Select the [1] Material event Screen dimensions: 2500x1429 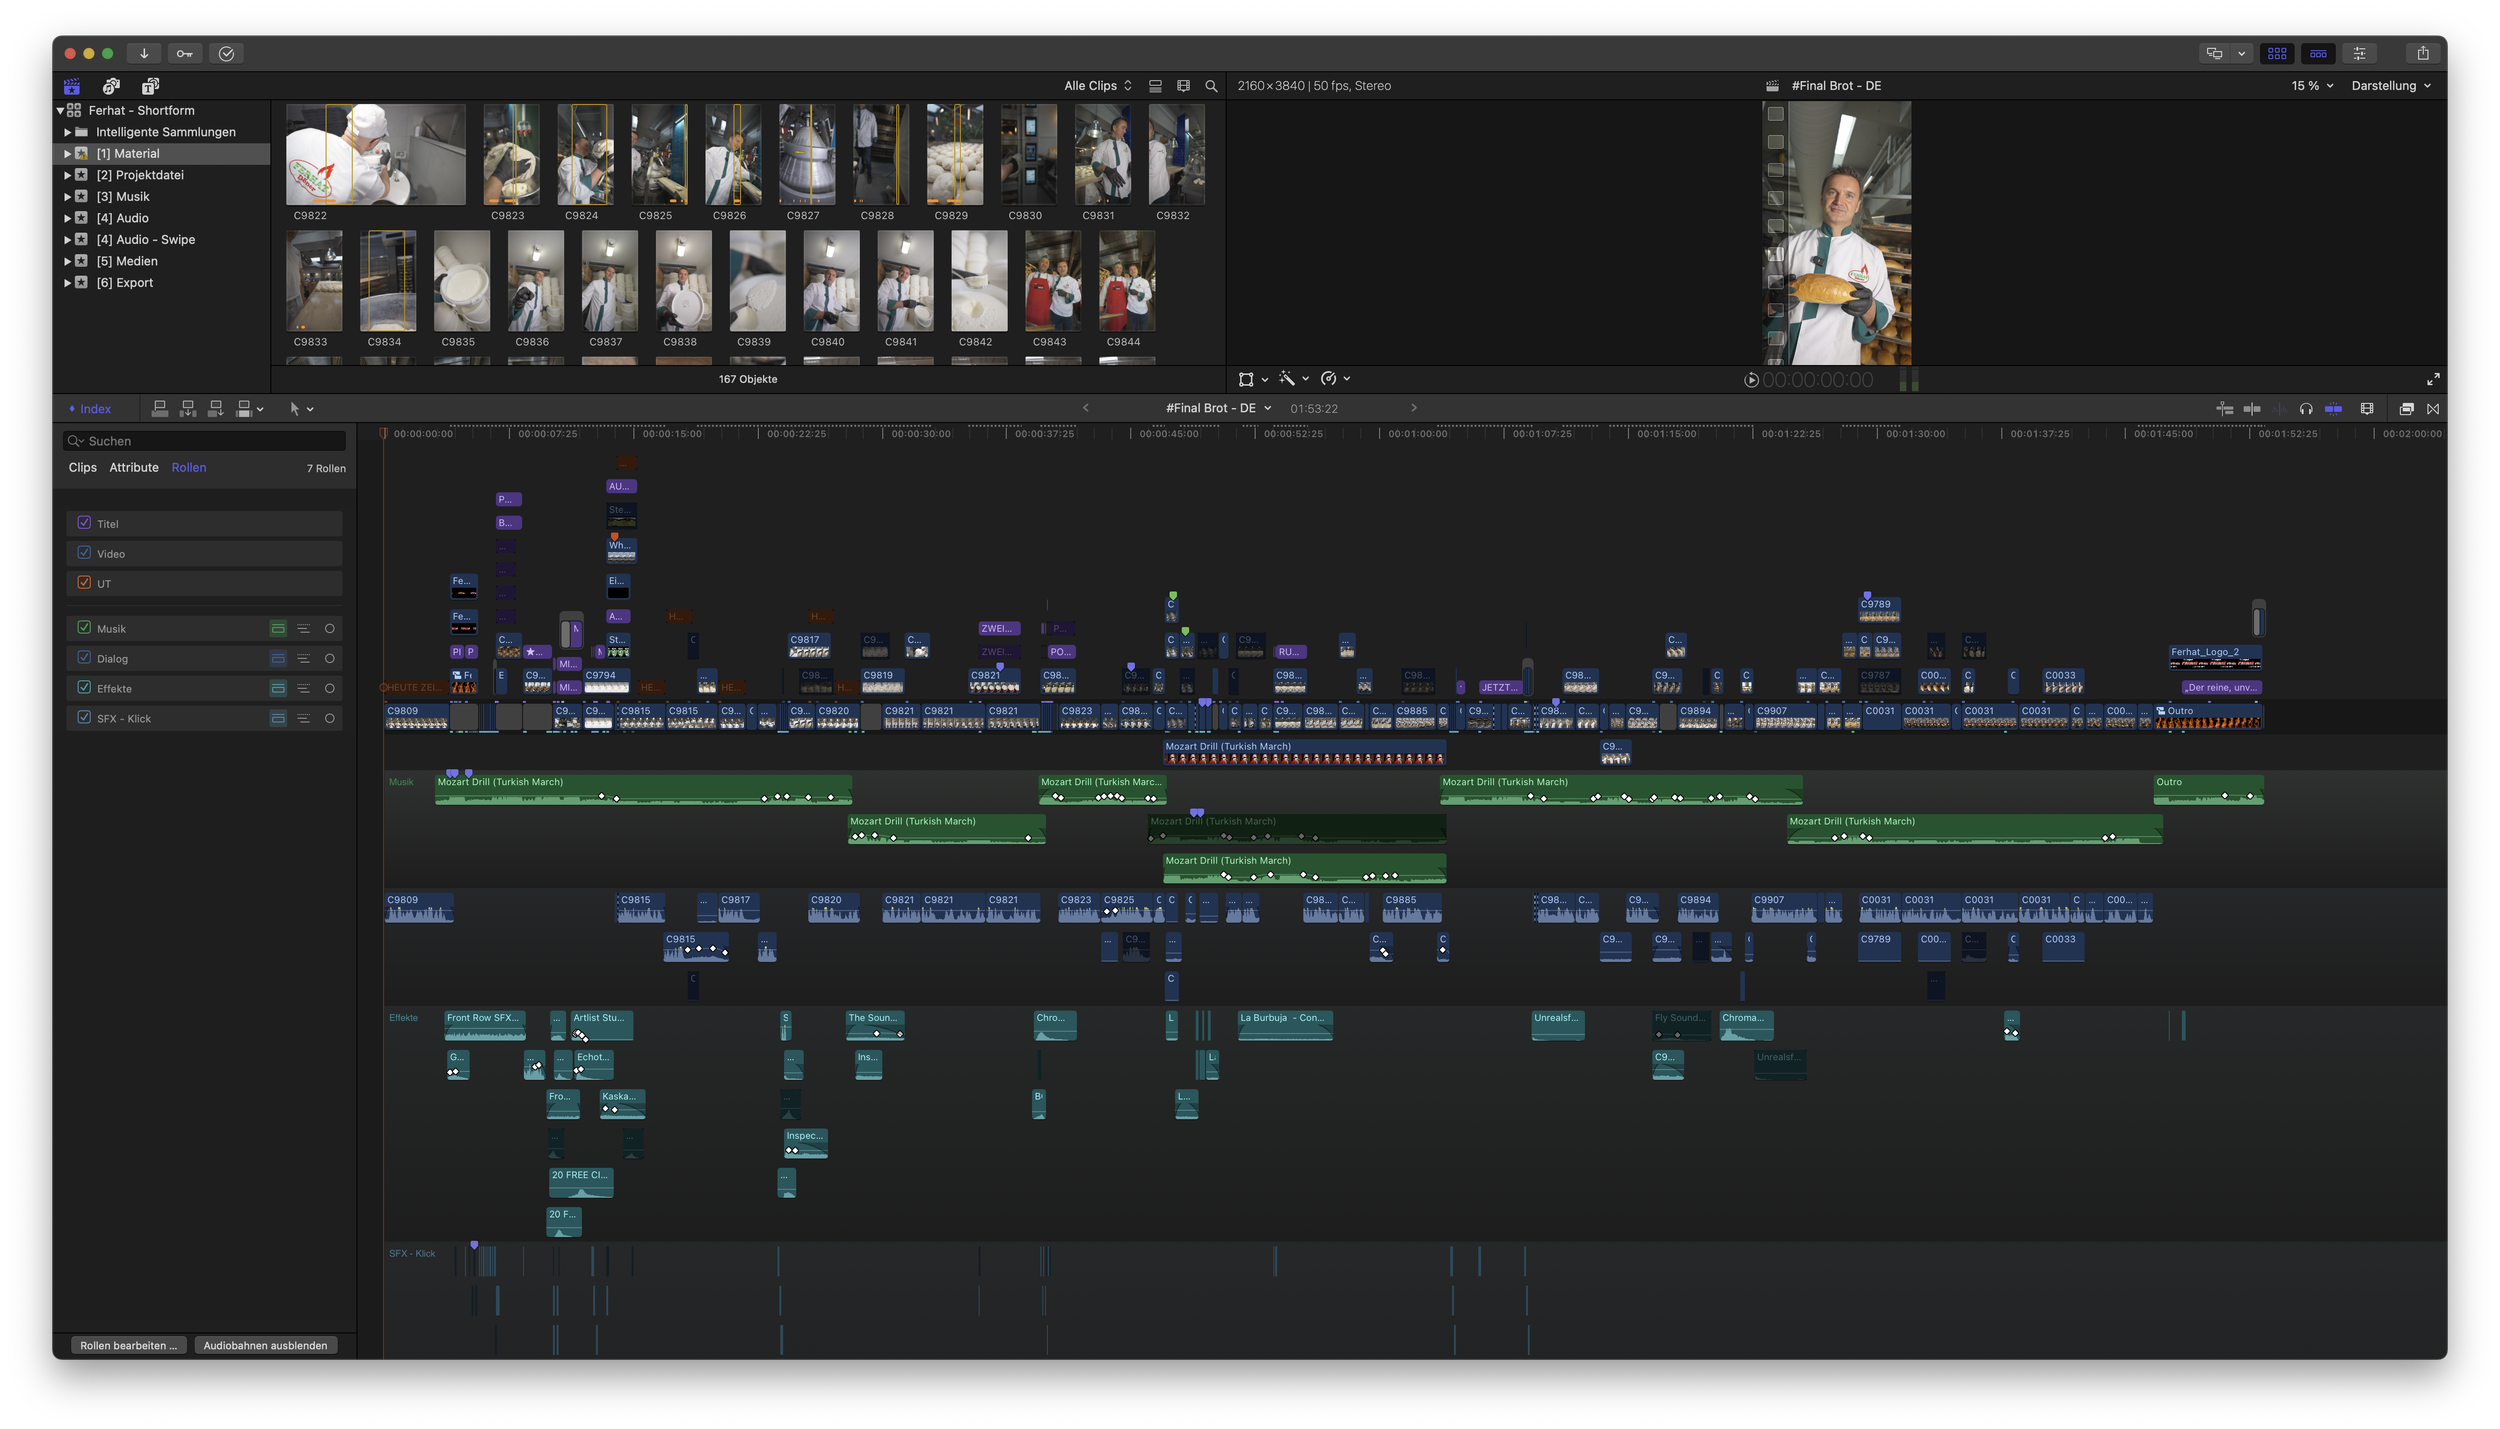(162, 154)
